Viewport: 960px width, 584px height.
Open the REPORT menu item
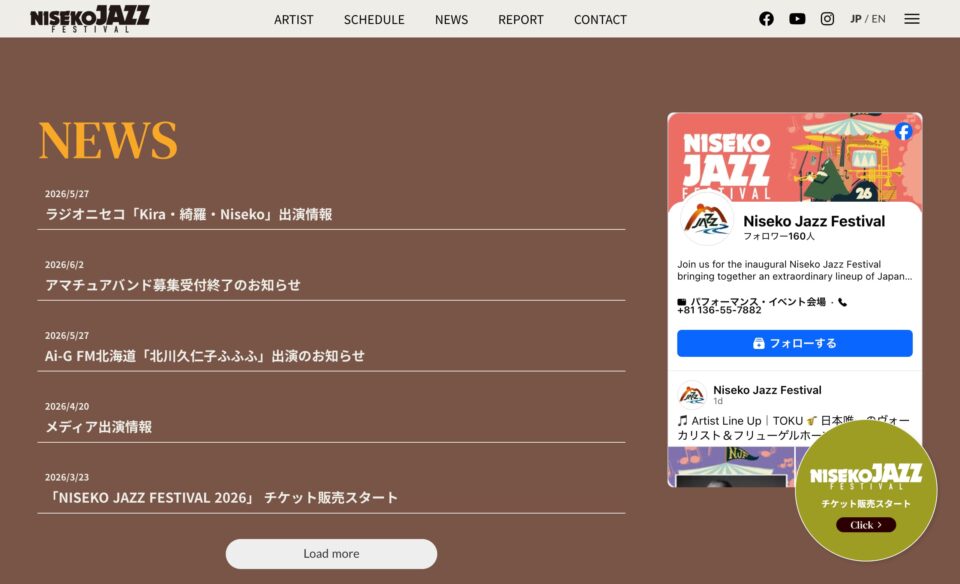[520, 20]
